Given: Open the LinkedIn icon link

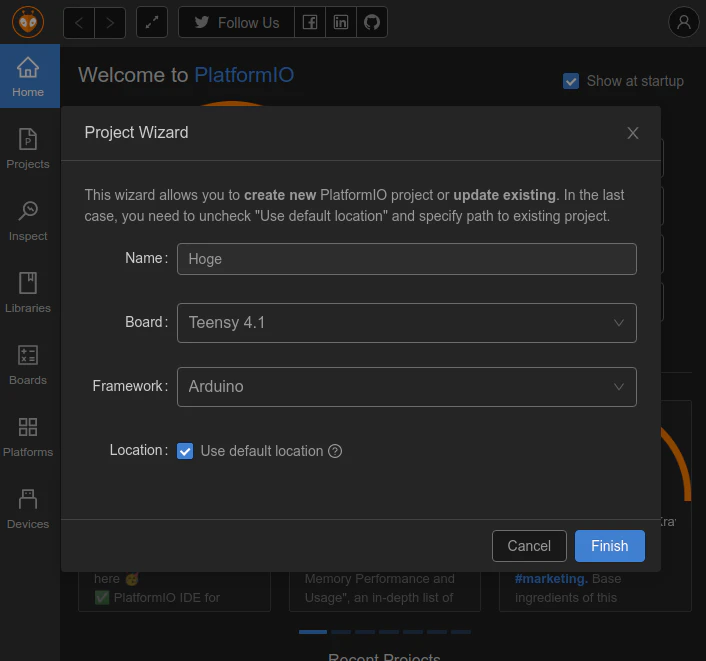Looking at the screenshot, I should pos(341,22).
